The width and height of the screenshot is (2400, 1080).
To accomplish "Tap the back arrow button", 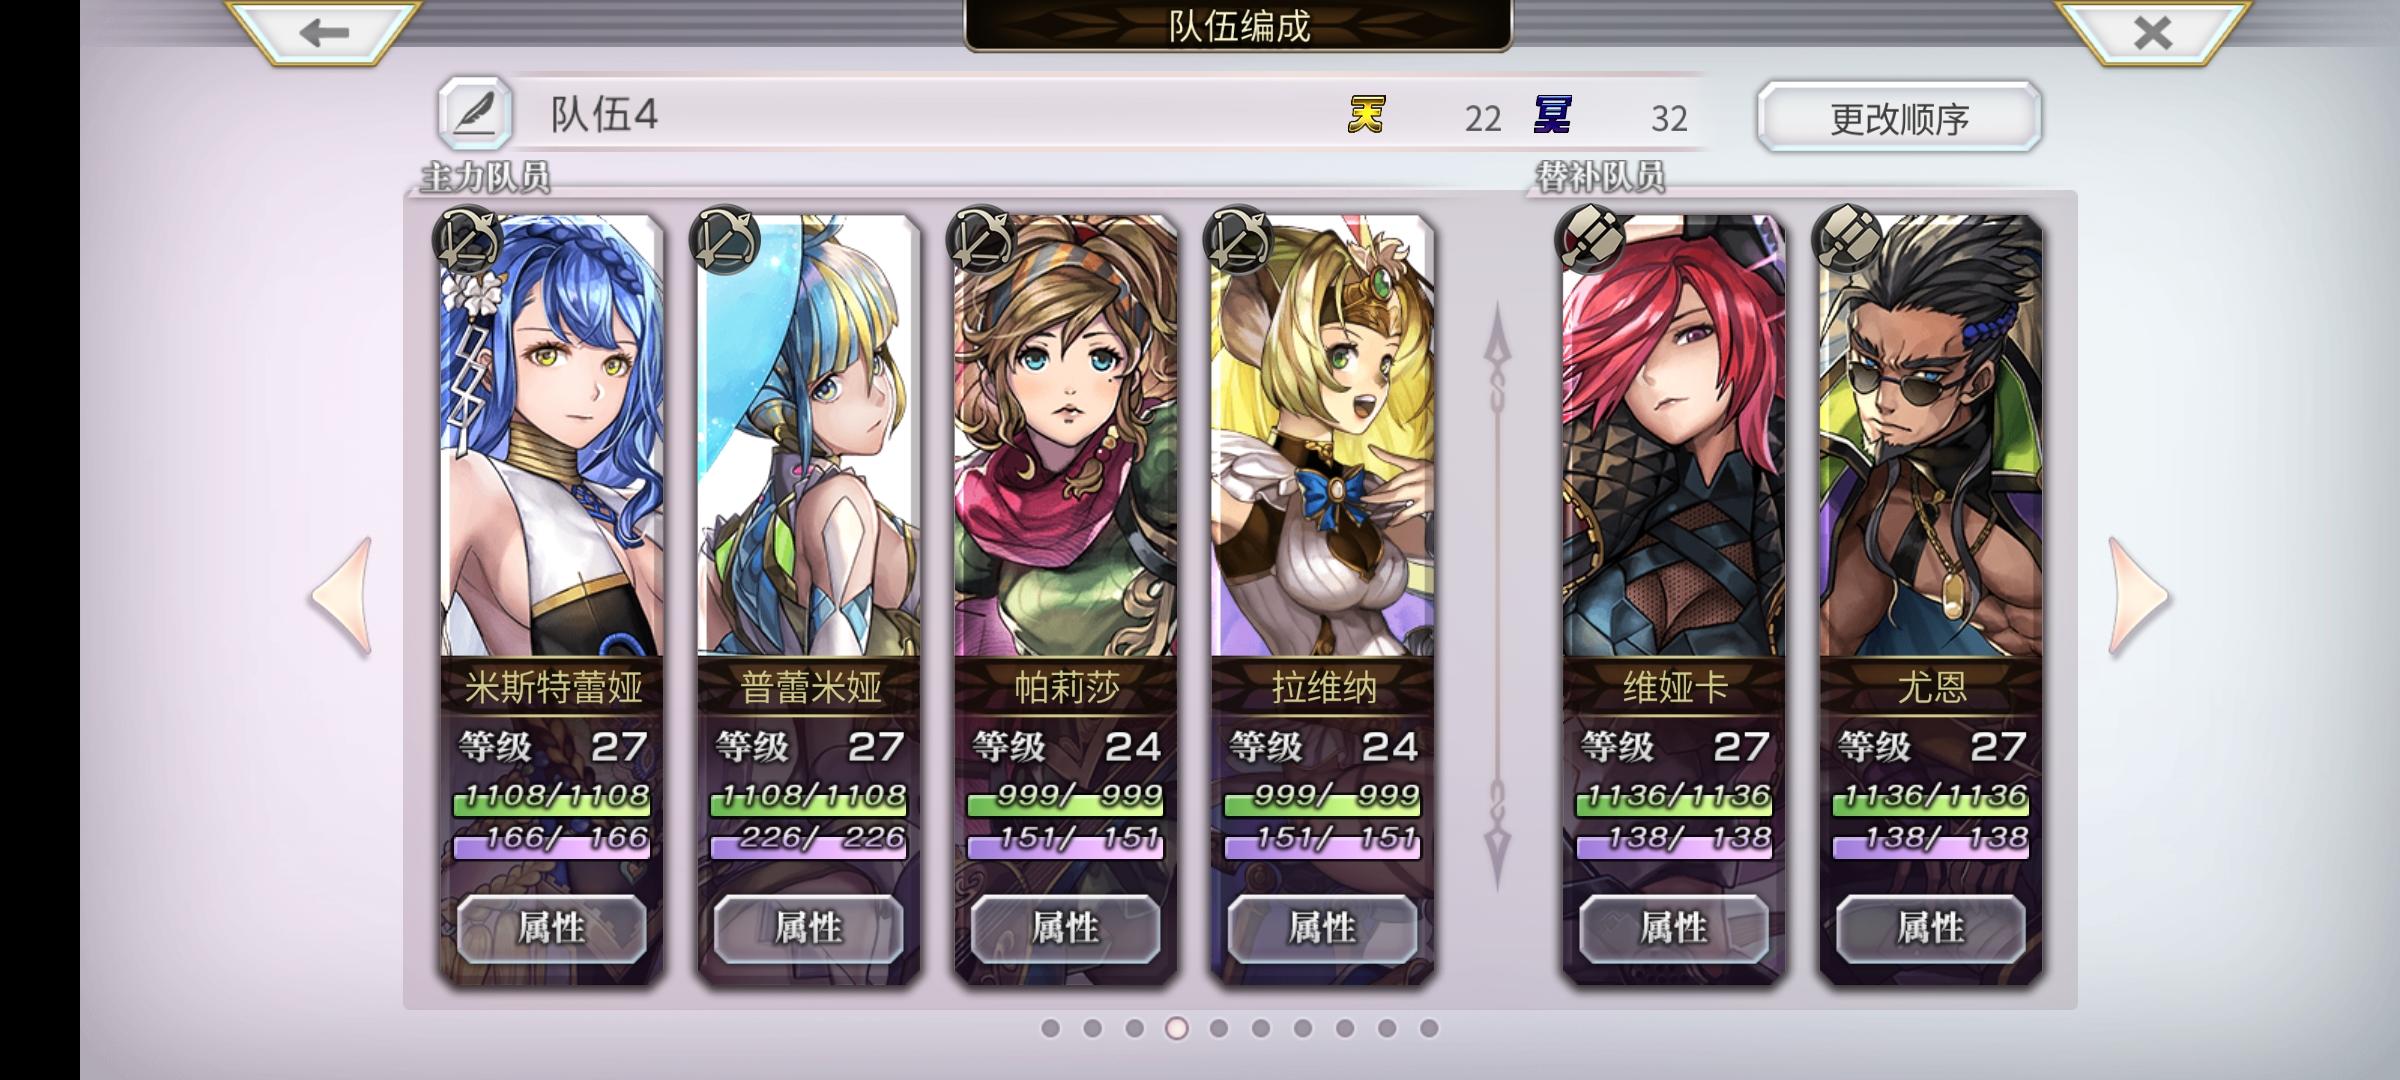I will pyautogui.click(x=324, y=32).
